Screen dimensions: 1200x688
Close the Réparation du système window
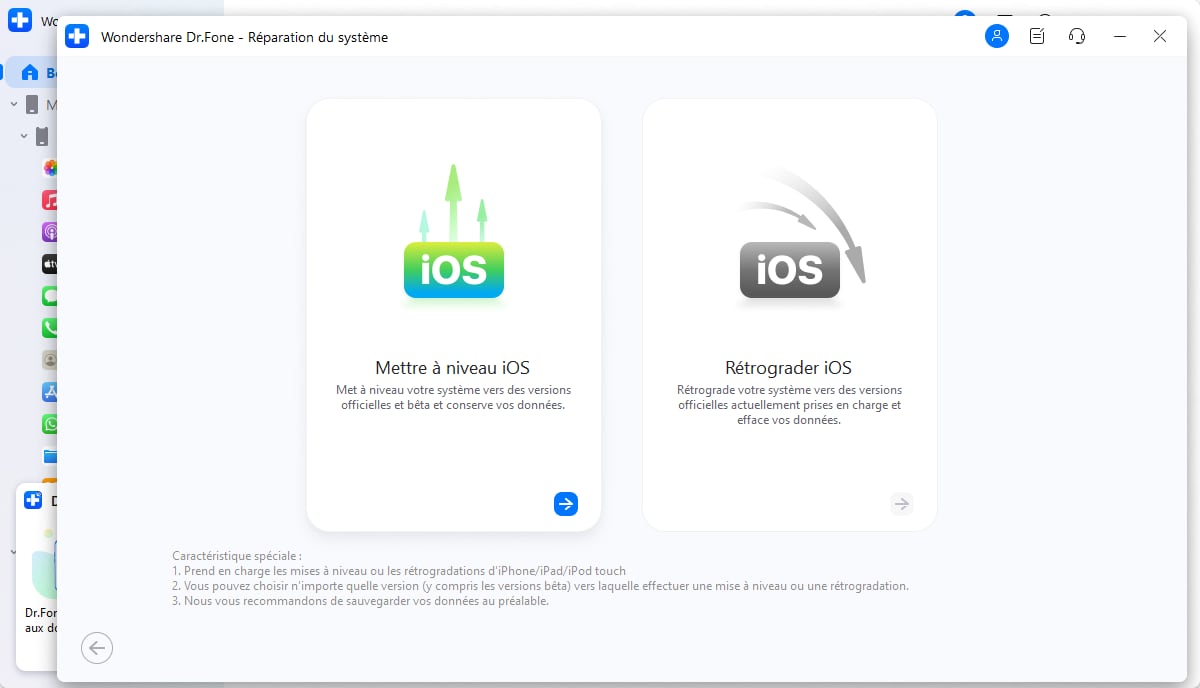tap(1160, 36)
